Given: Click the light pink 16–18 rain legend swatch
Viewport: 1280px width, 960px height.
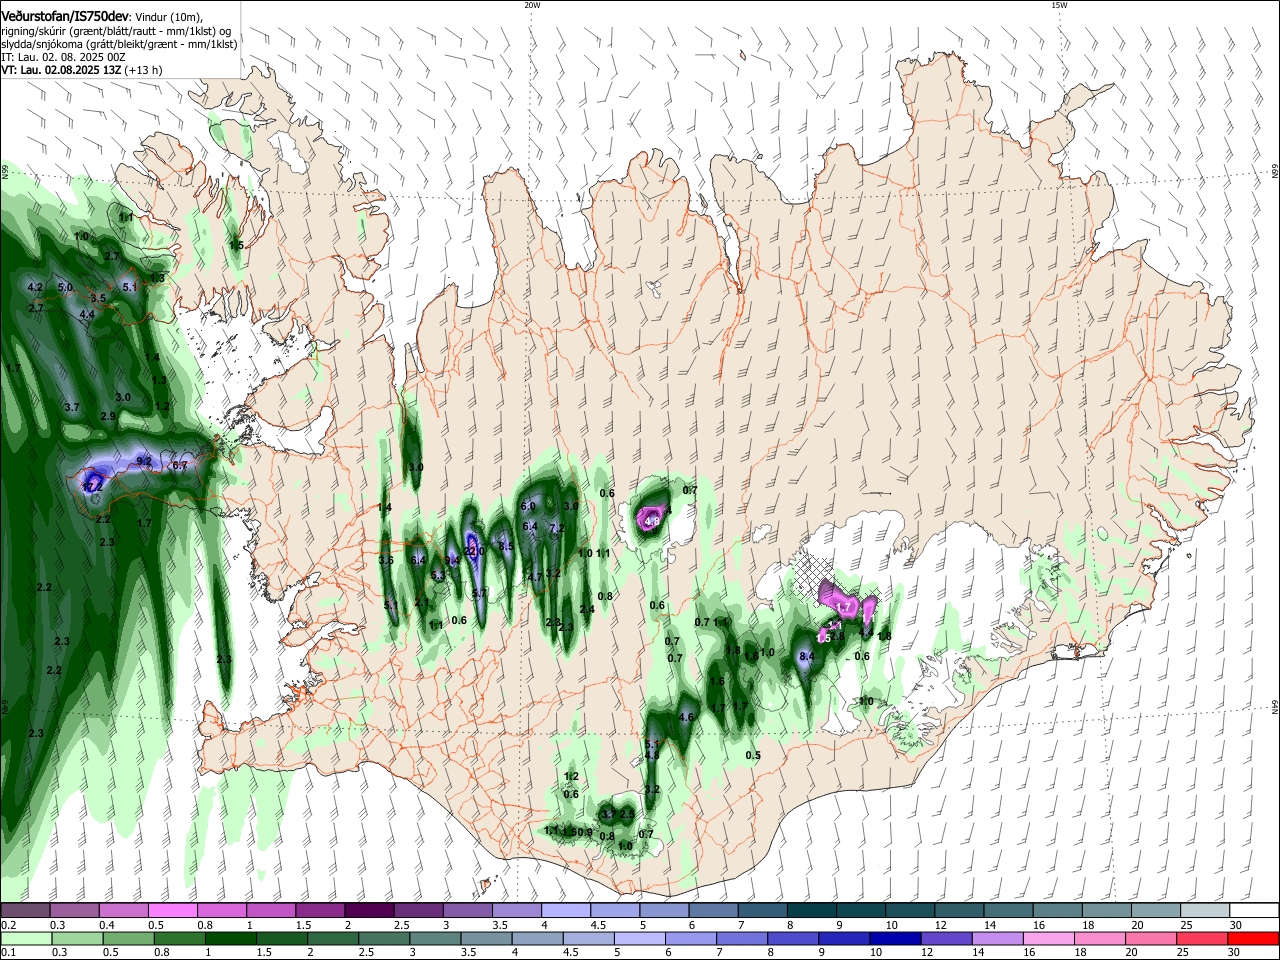Looking at the screenshot, I should coord(1048,939).
